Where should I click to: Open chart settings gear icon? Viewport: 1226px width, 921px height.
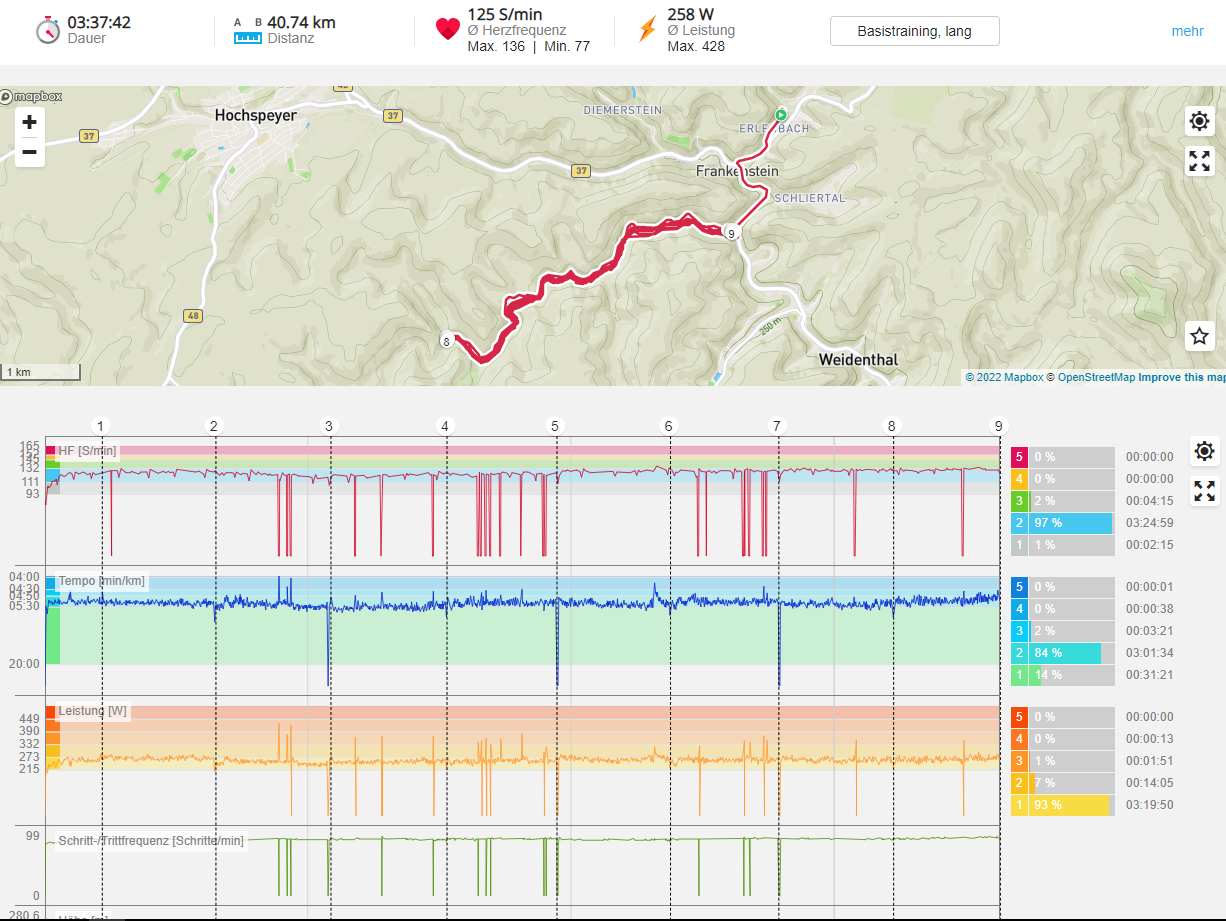(x=1205, y=451)
